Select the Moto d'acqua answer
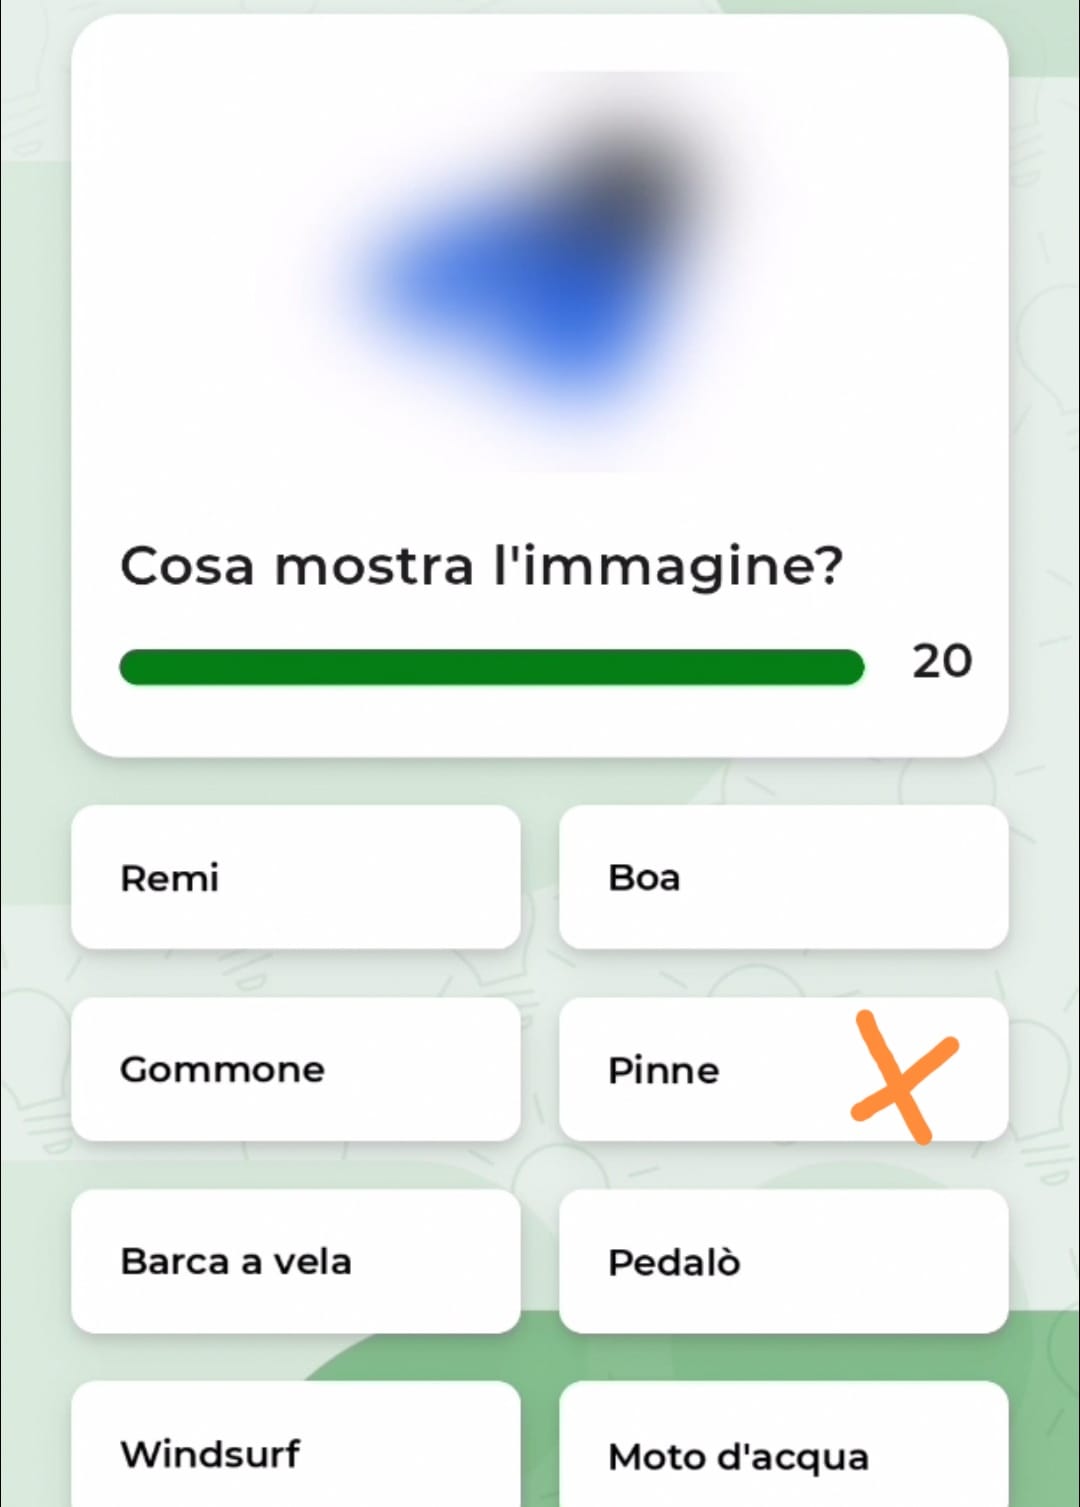 coord(783,1453)
